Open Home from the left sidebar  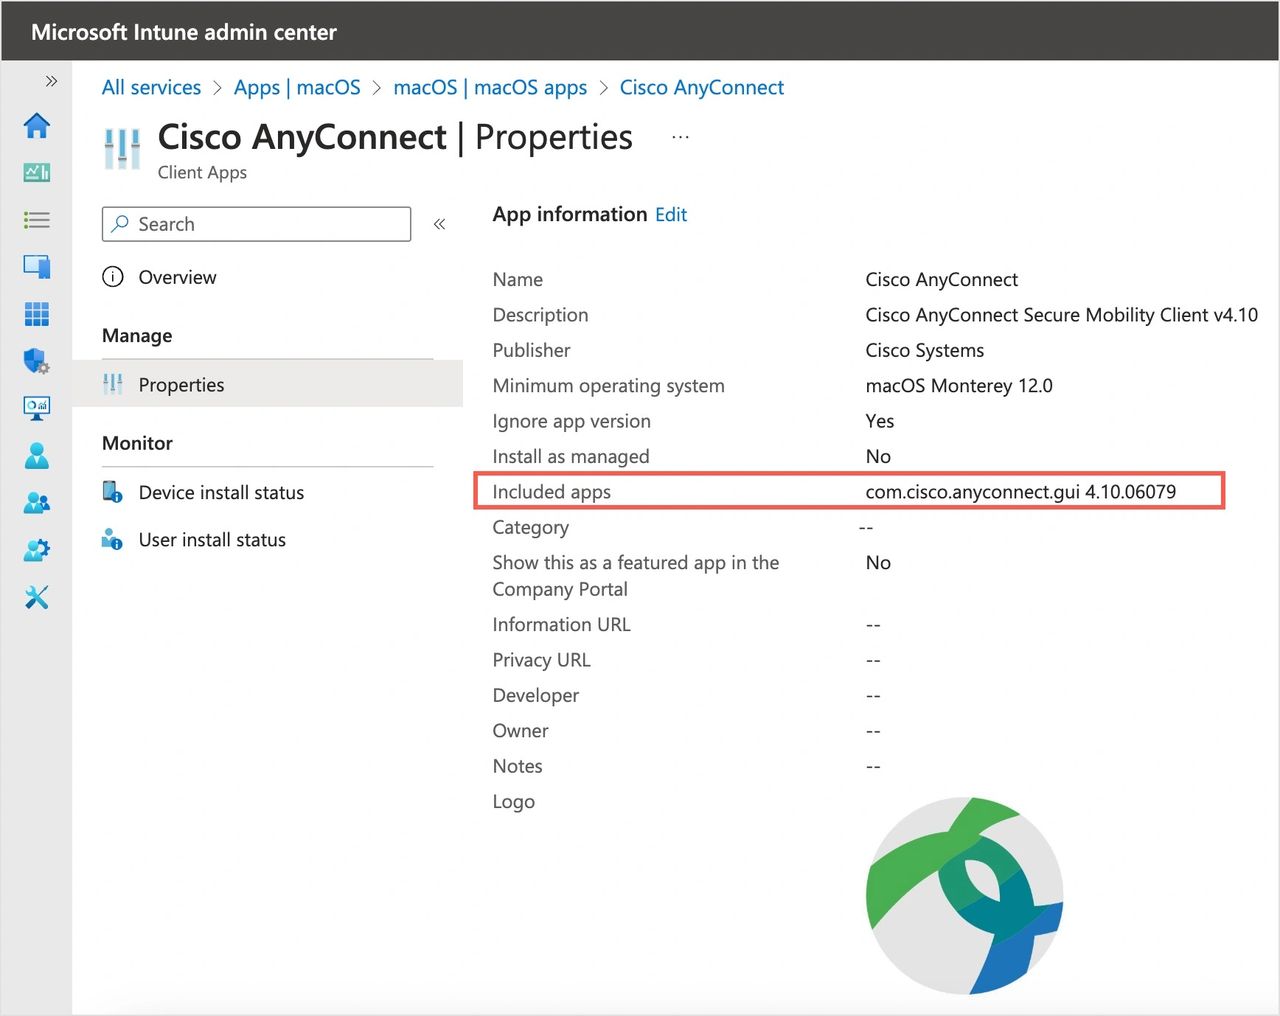(37, 126)
